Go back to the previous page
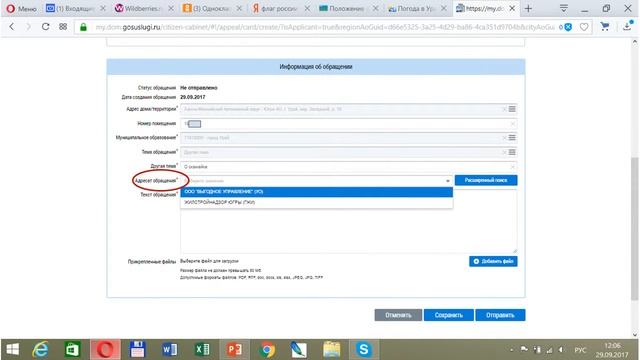Viewport: 640px width, 360px height. tap(12, 27)
